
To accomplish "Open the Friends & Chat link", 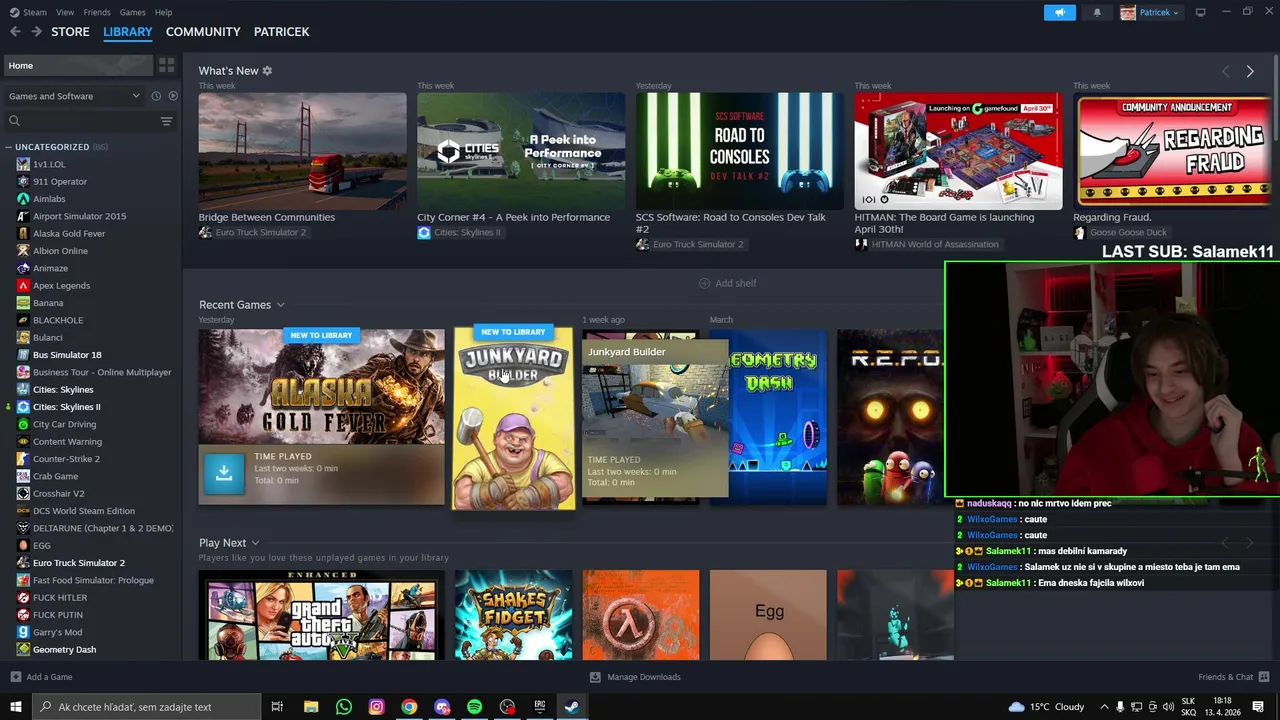I will click(1225, 677).
